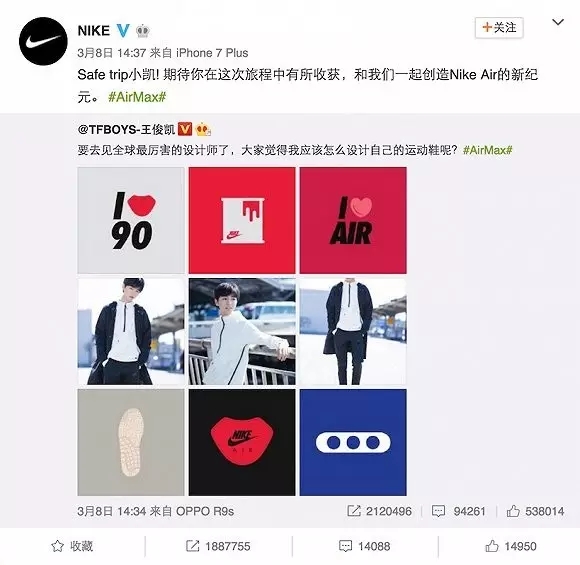The image size is (580, 565).
Task: Like the original post with 538014 likes
Action: tap(513, 511)
